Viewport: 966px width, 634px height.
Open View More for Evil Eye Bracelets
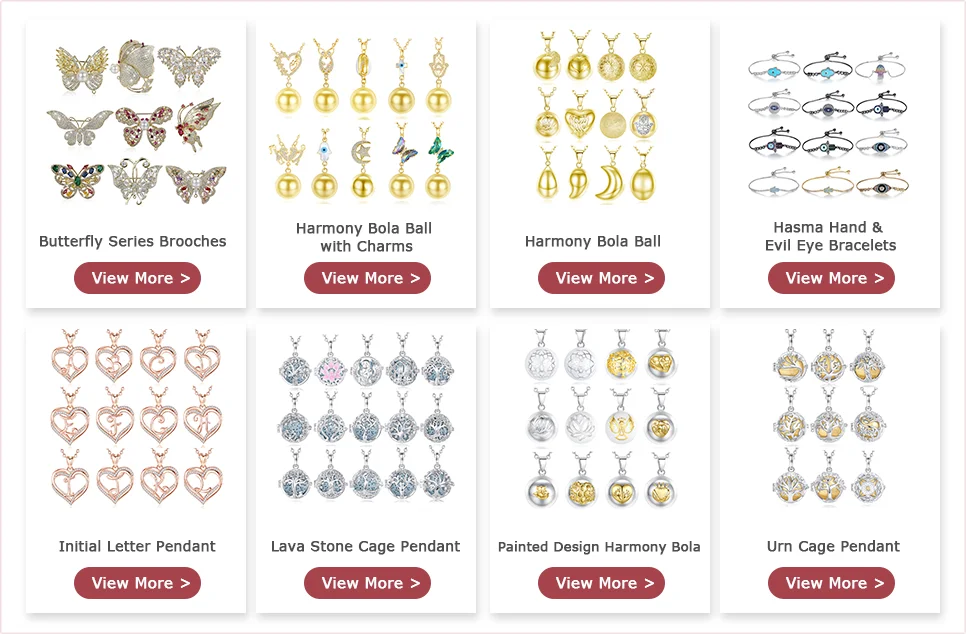[831, 278]
